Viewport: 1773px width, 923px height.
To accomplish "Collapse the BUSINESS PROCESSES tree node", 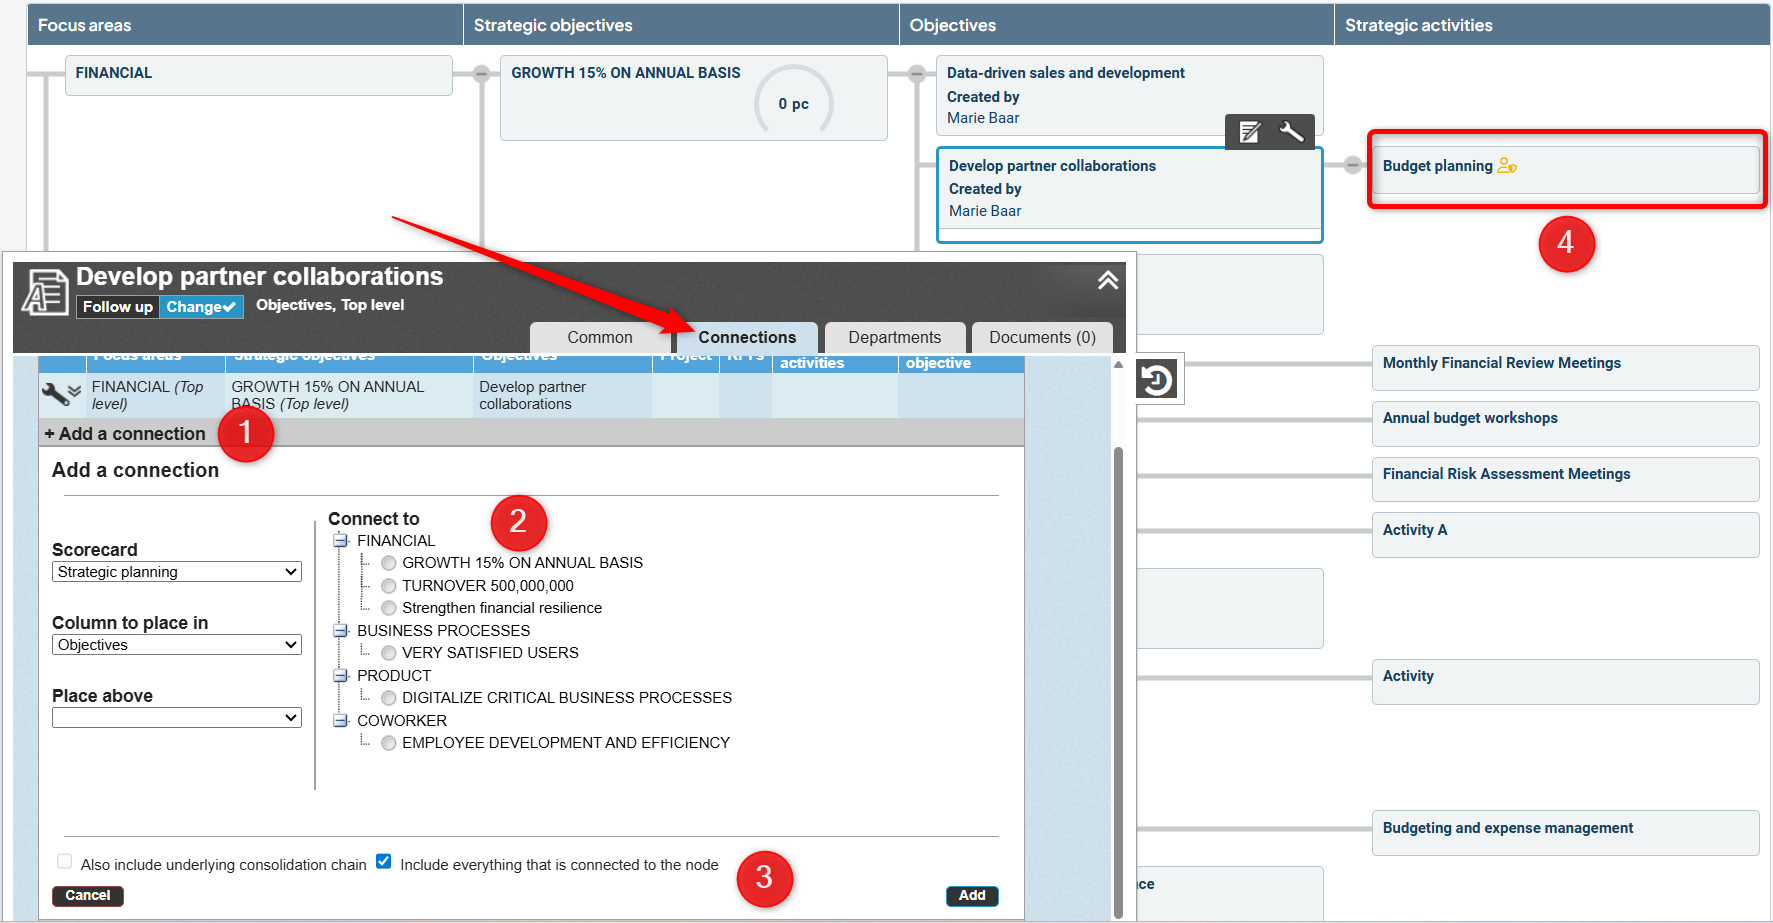I will (x=341, y=631).
